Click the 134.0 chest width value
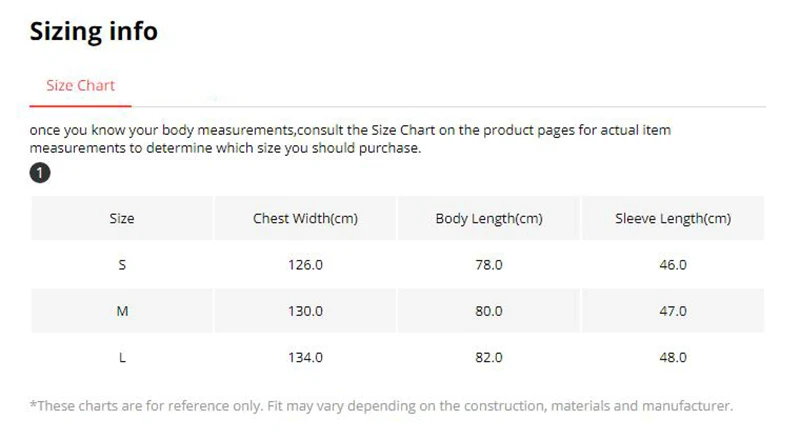800x439 pixels. coord(305,357)
